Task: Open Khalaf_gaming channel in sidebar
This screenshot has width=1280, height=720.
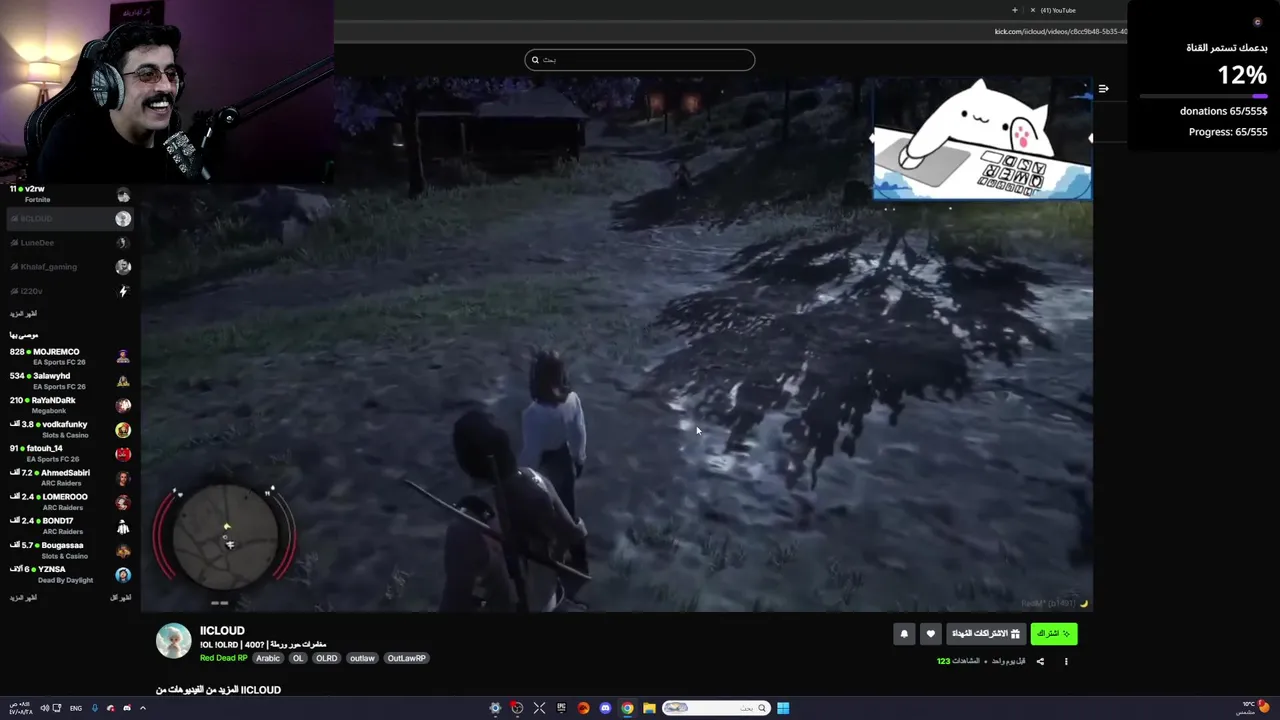Action: tap(70, 267)
